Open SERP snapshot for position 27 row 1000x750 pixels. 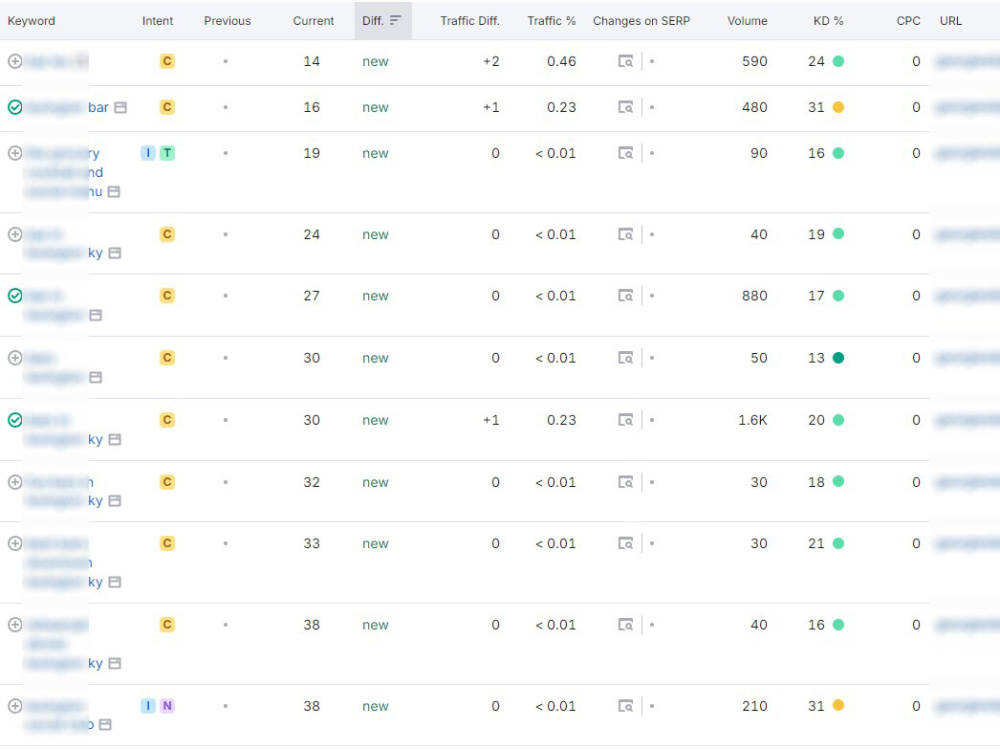[626, 295]
